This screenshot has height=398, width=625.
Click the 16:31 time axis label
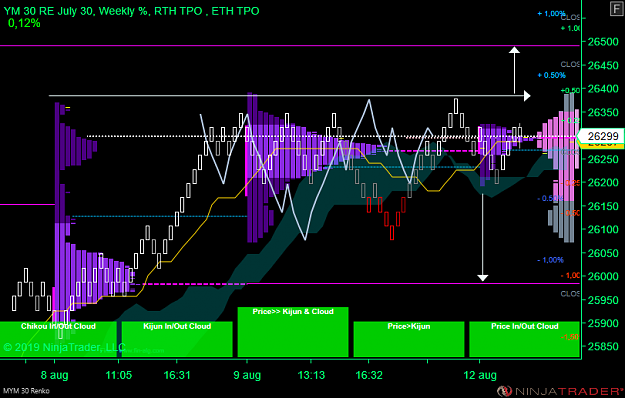[x=177, y=375]
